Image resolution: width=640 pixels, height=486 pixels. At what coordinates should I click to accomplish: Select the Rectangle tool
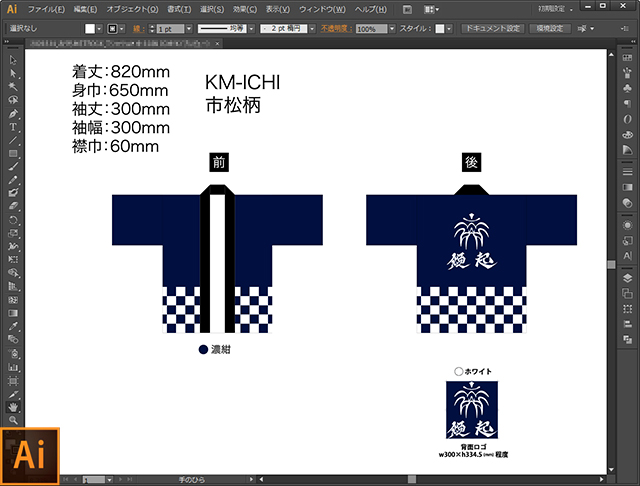click(13, 153)
